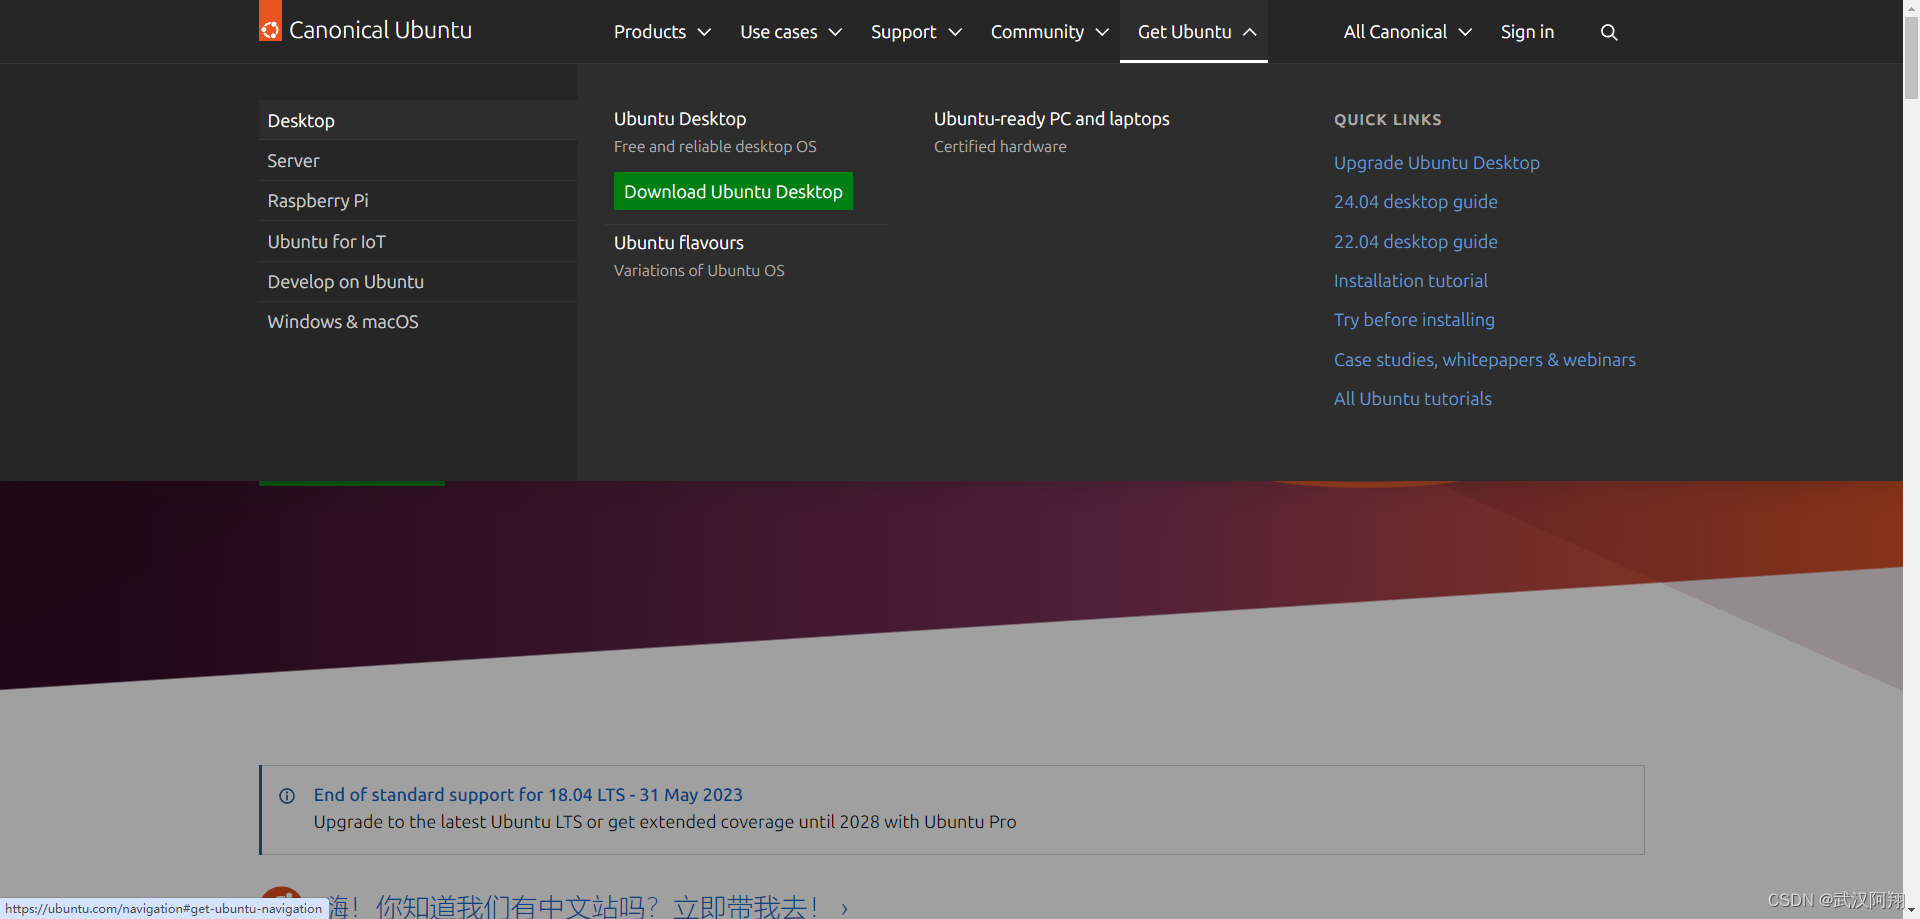
Task: Click the Canonical Ubuntu logo
Action: pyautogui.click(x=365, y=28)
